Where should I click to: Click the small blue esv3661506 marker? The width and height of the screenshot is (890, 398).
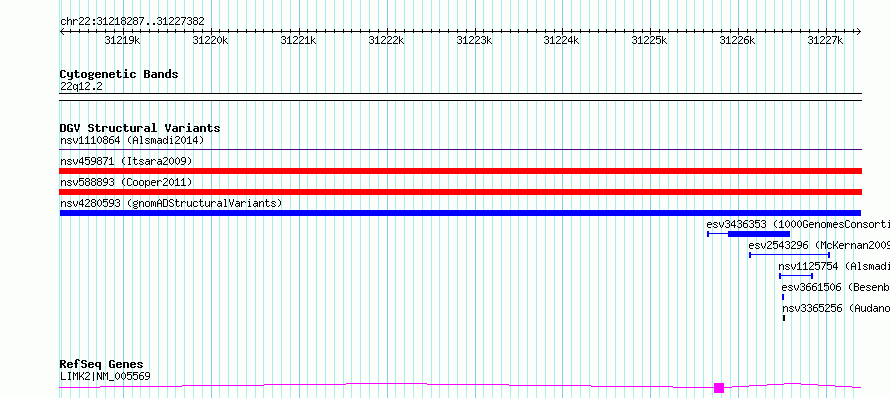tap(783, 297)
